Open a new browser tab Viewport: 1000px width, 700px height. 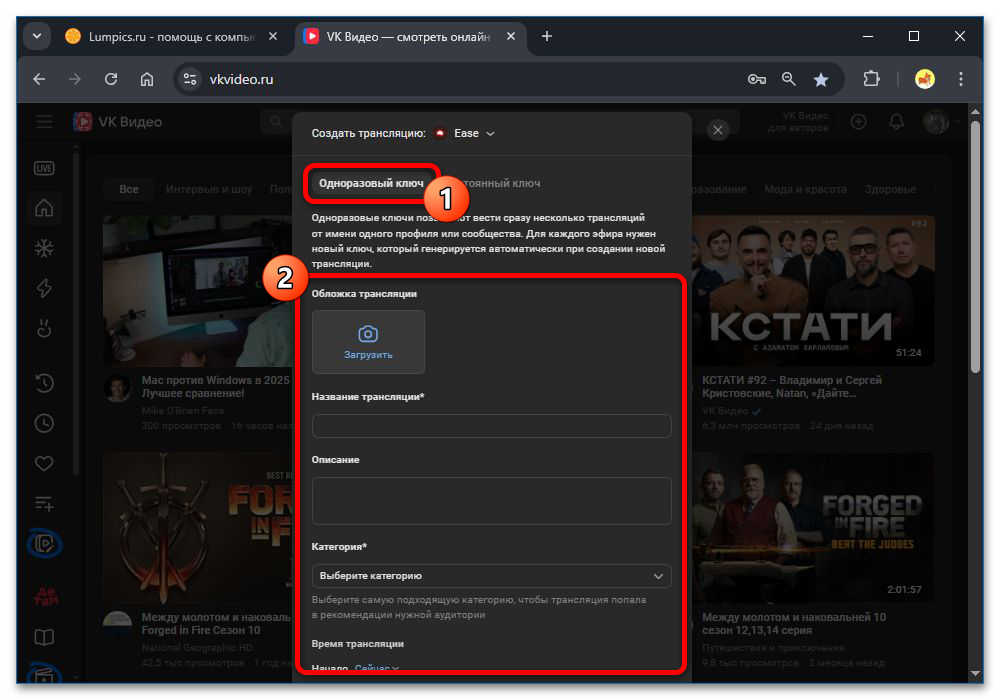point(547,36)
